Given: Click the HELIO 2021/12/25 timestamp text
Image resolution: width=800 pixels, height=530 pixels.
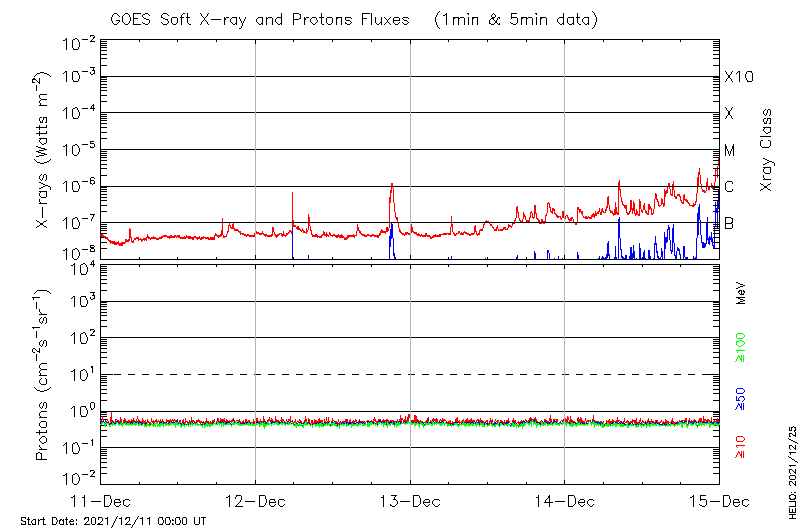Looking at the screenshot, I should [x=790, y=475].
